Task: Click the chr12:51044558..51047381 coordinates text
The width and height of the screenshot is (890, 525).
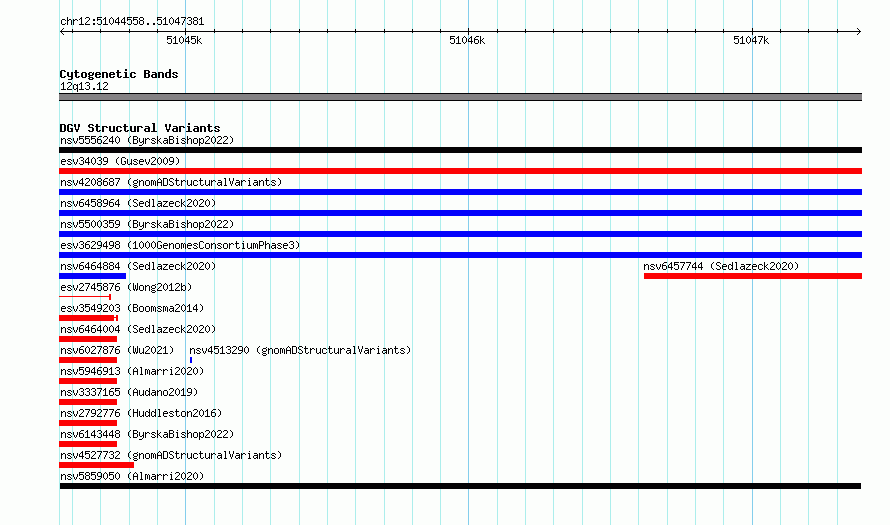Action: (132, 22)
